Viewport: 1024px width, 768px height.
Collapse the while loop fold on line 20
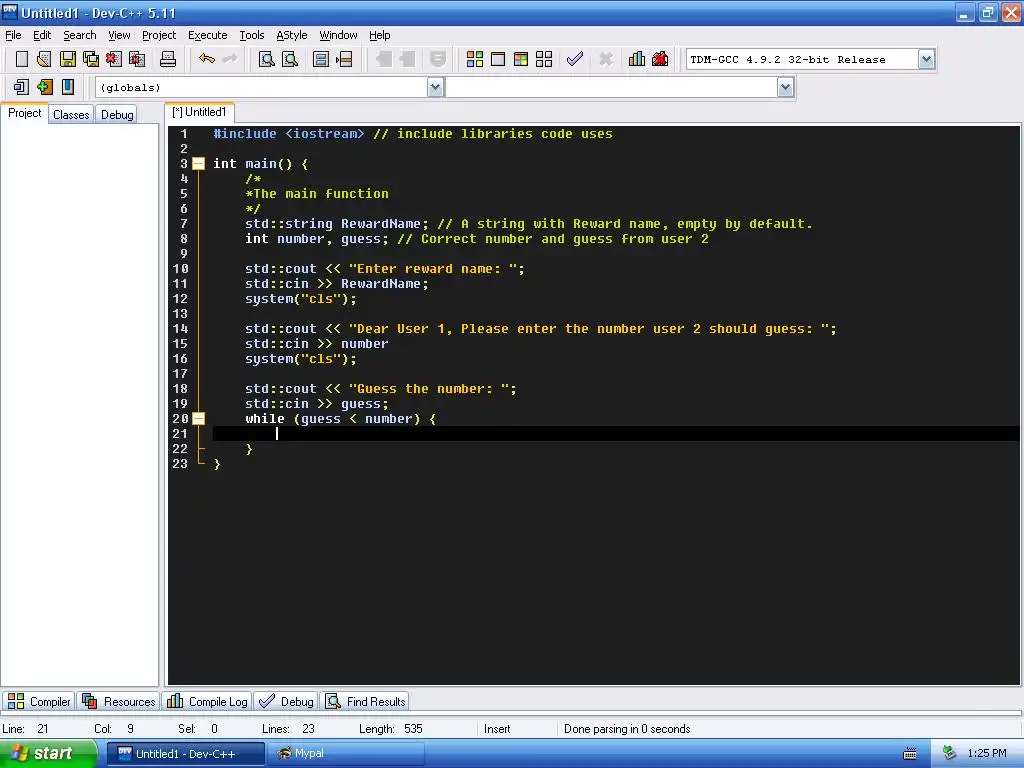coord(199,419)
